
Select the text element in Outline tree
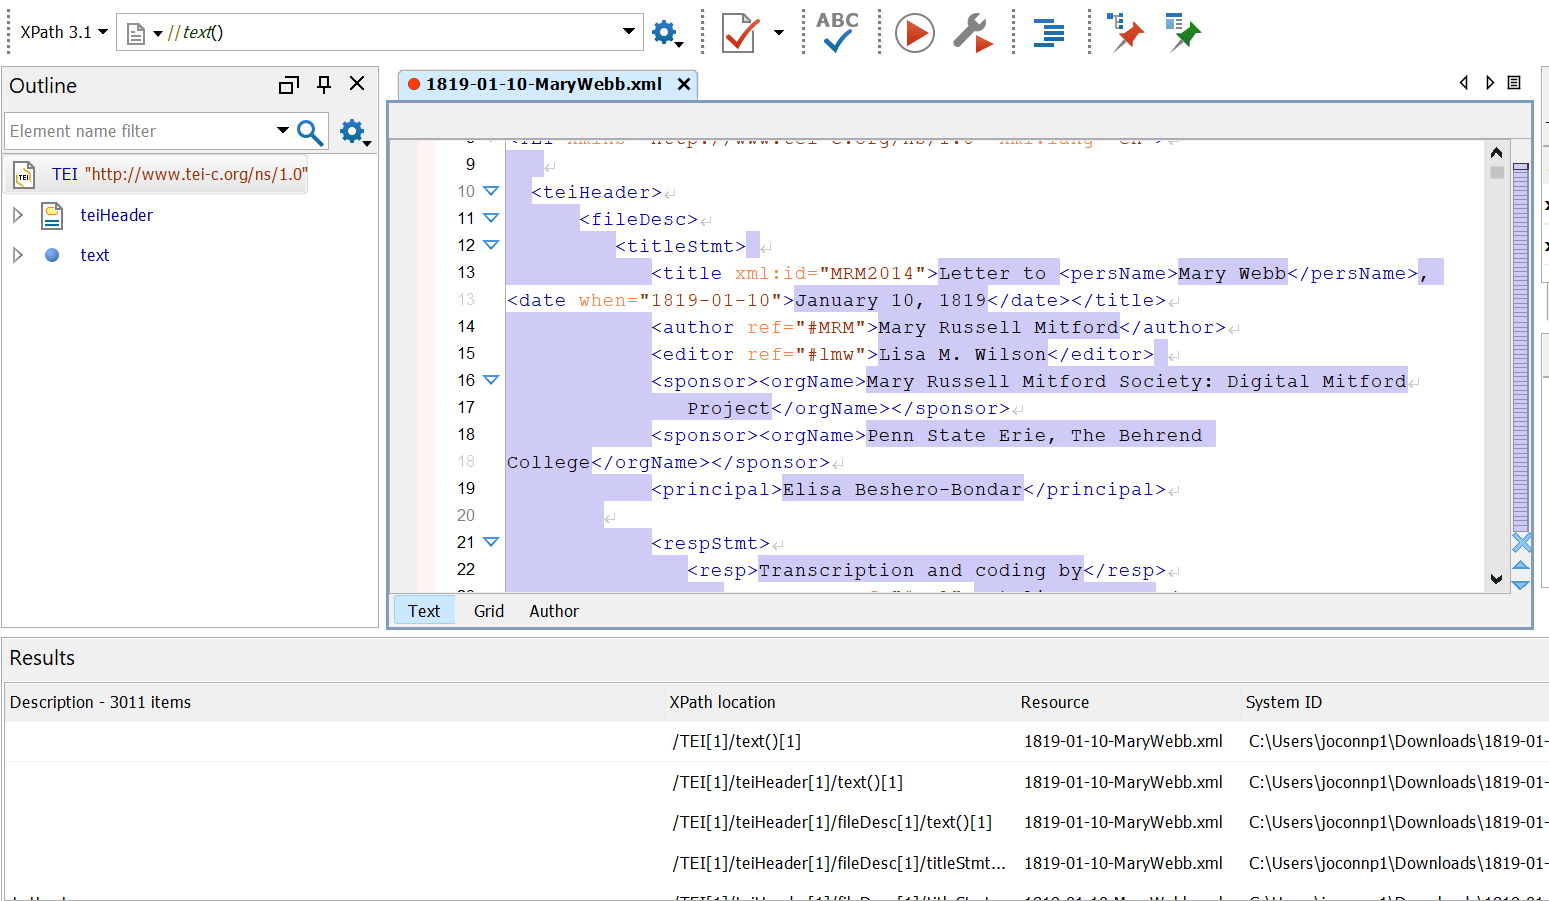pos(95,255)
